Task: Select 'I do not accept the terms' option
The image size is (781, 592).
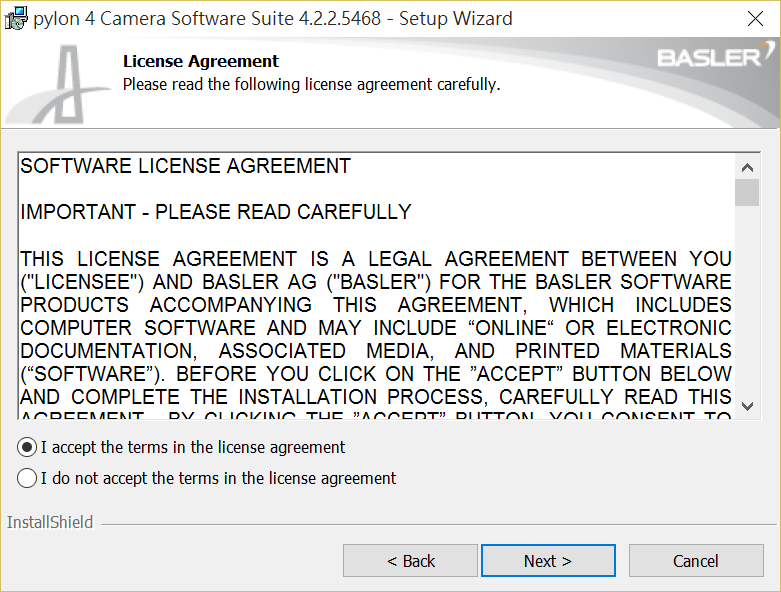Action: (x=27, y=478)
